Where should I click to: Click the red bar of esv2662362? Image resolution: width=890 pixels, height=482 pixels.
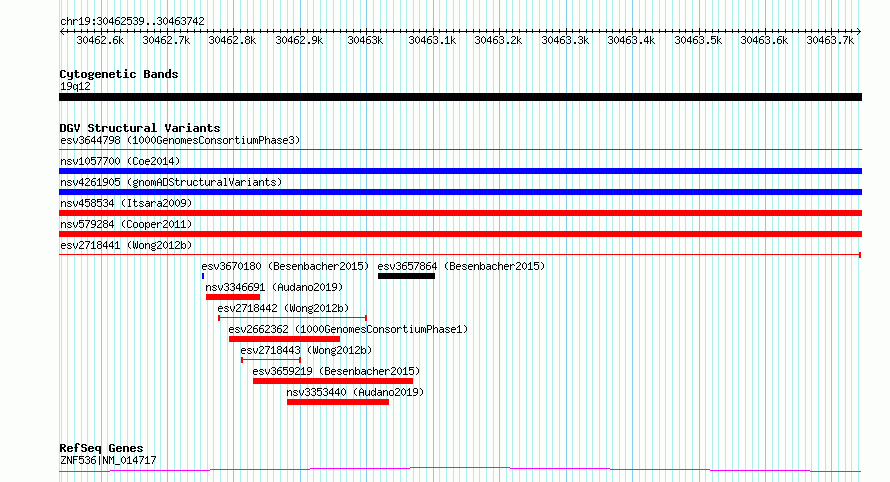click(284, 339)
